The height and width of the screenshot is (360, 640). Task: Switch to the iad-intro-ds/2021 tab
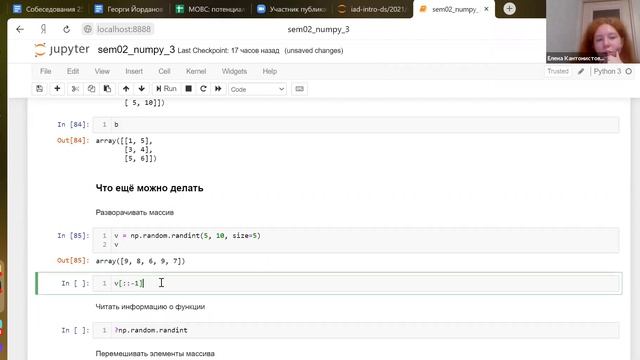tap(372, 9)
